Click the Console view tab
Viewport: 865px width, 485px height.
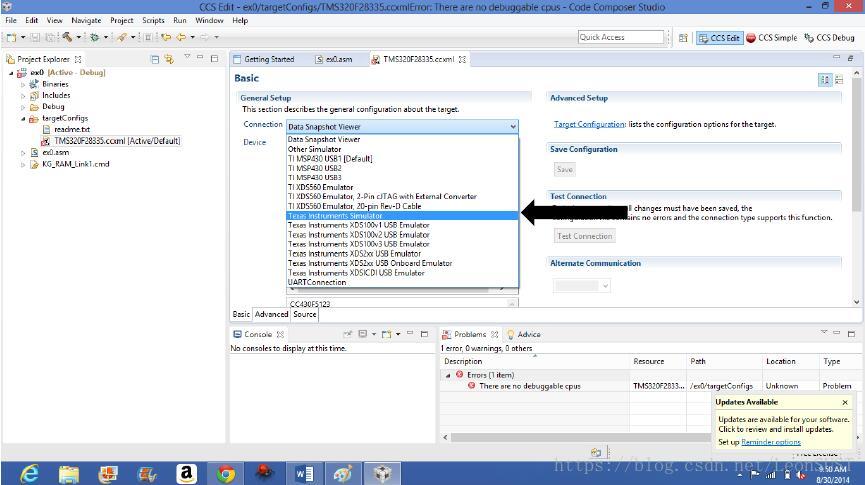[258, 334]
